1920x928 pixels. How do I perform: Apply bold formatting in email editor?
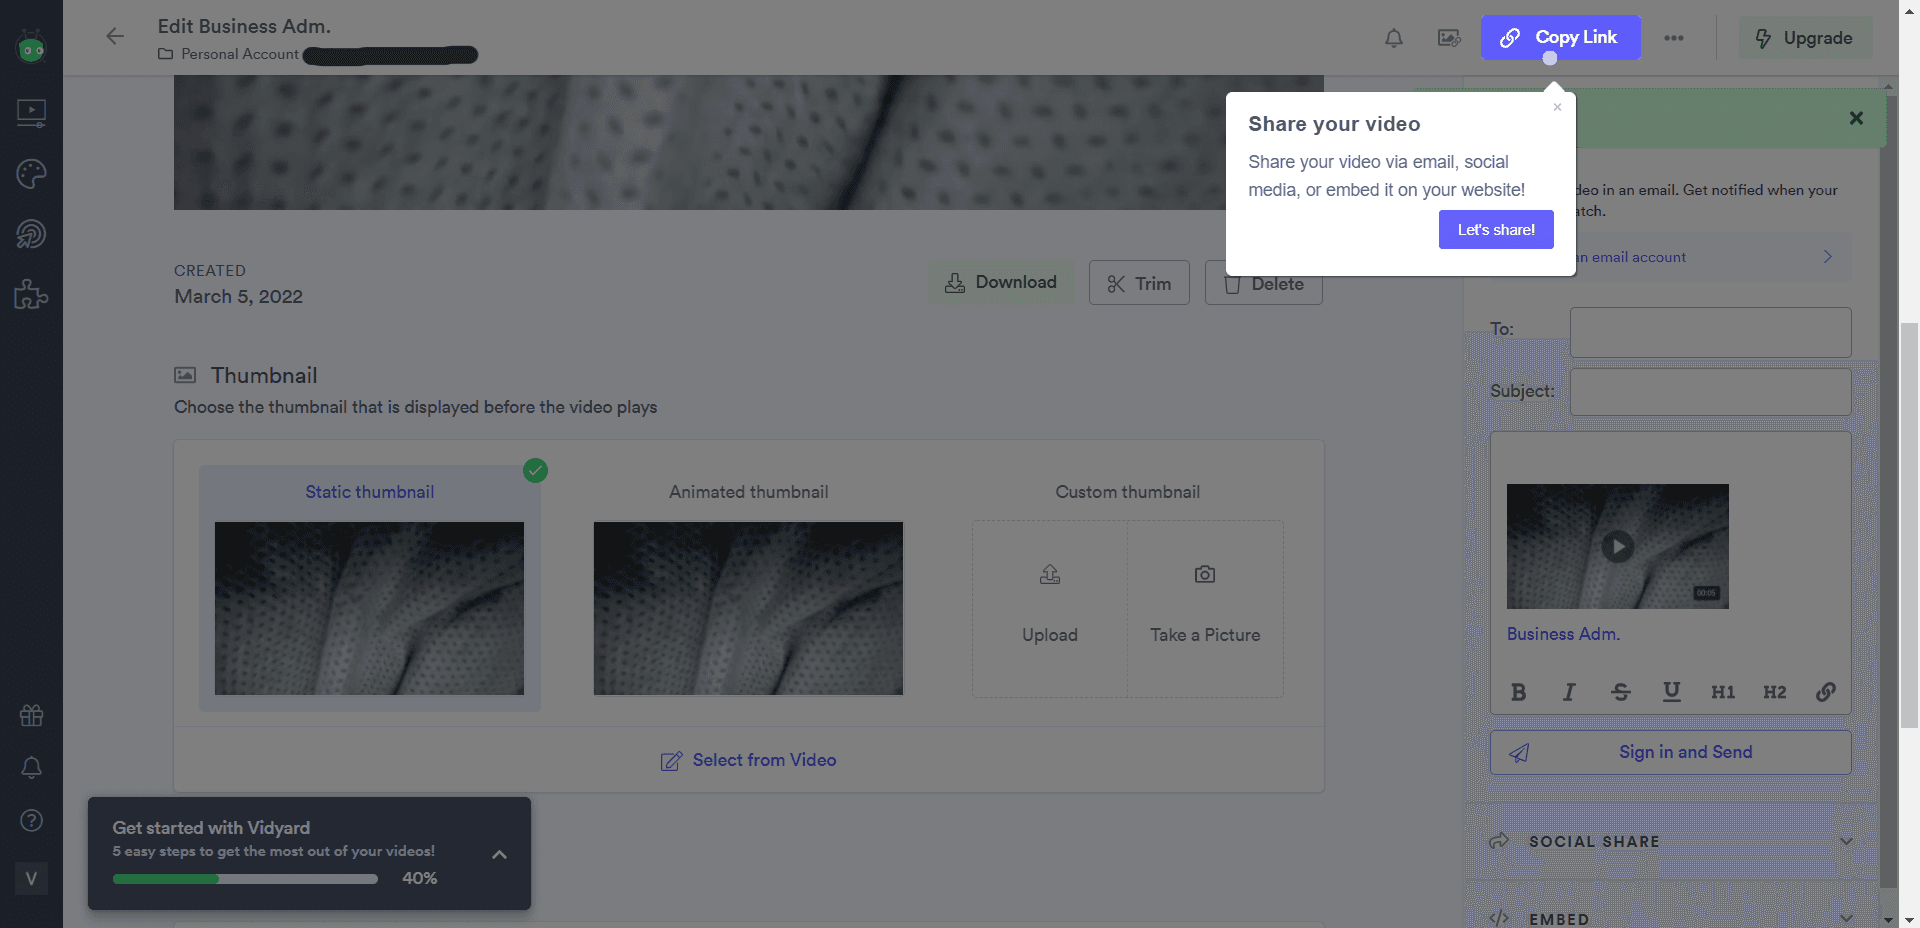(1518, 692)
